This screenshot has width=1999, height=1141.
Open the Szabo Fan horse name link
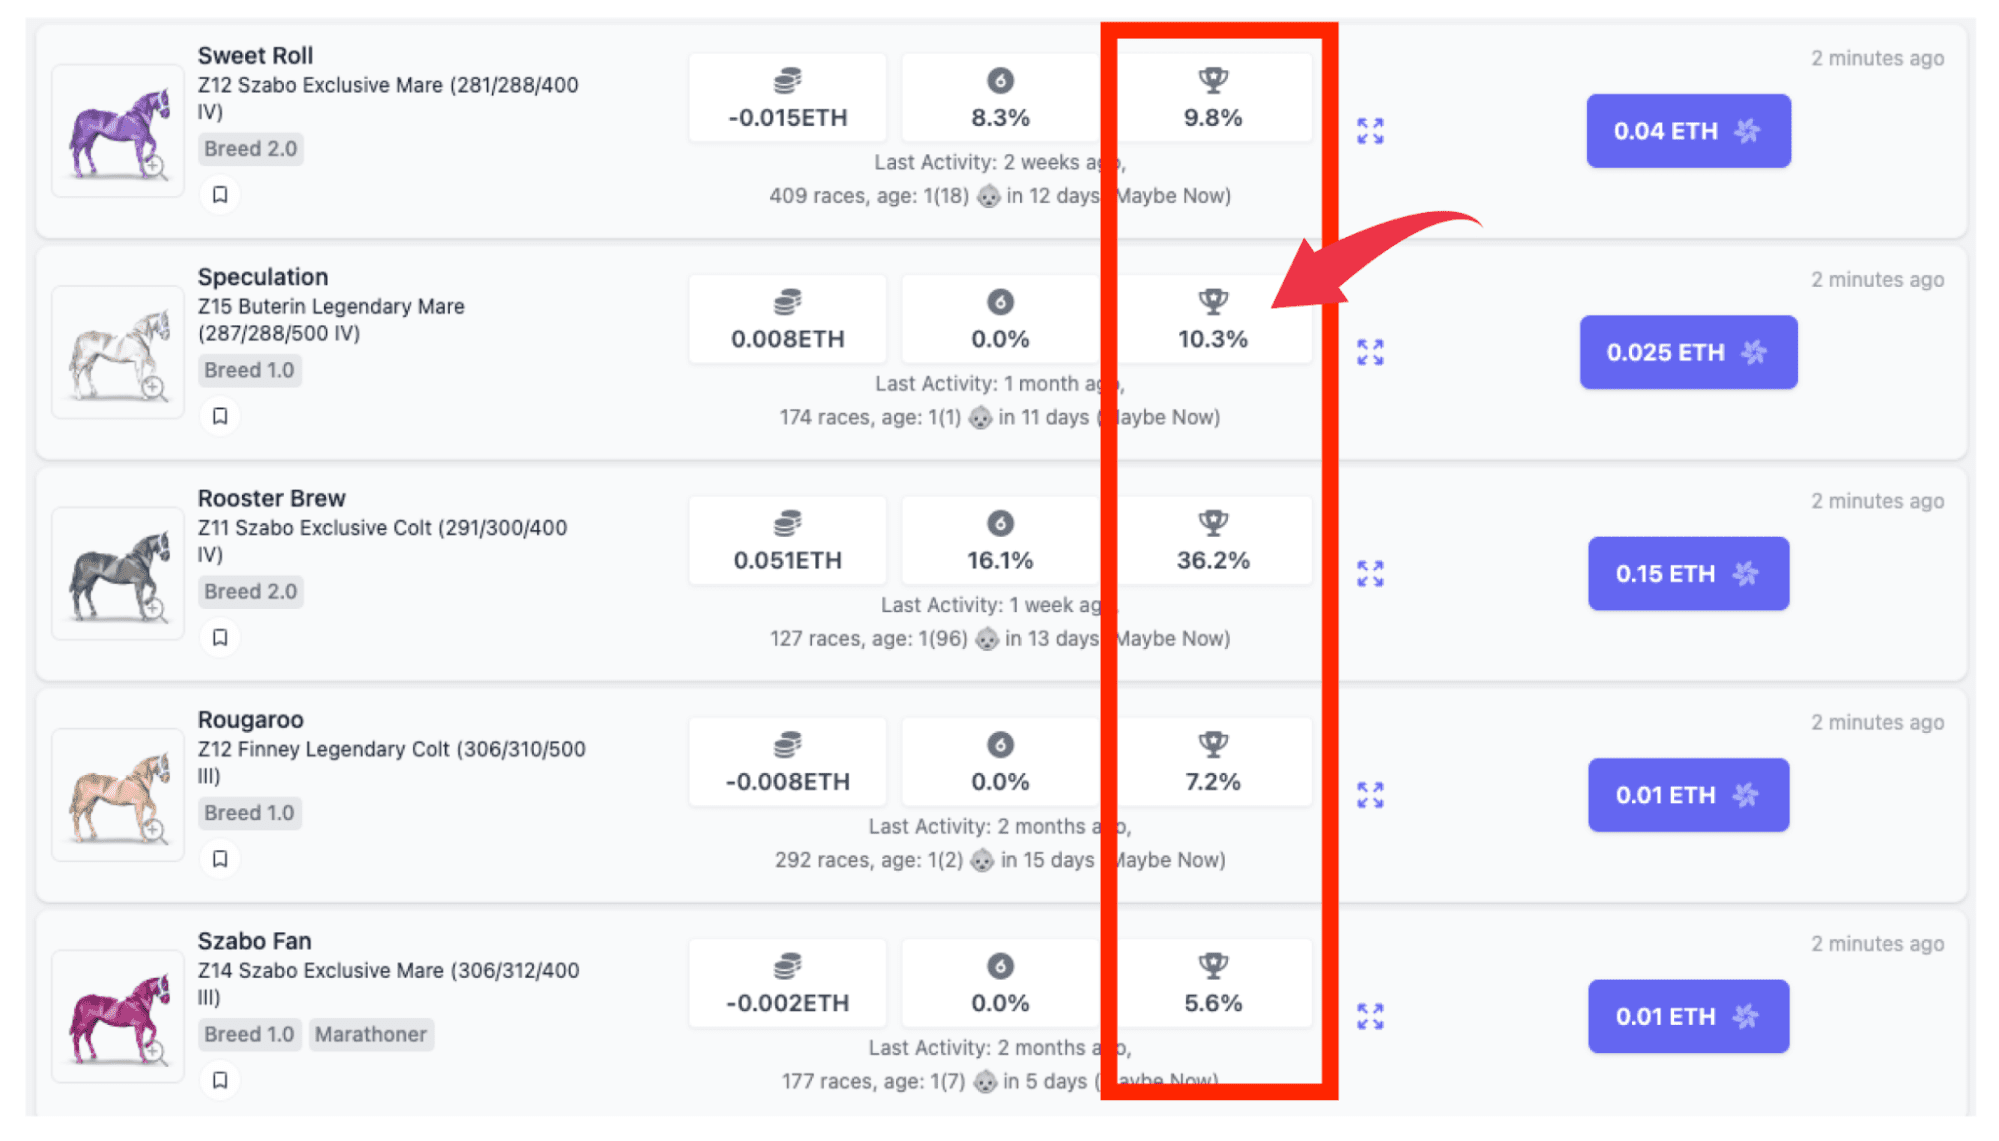(254, 941)
